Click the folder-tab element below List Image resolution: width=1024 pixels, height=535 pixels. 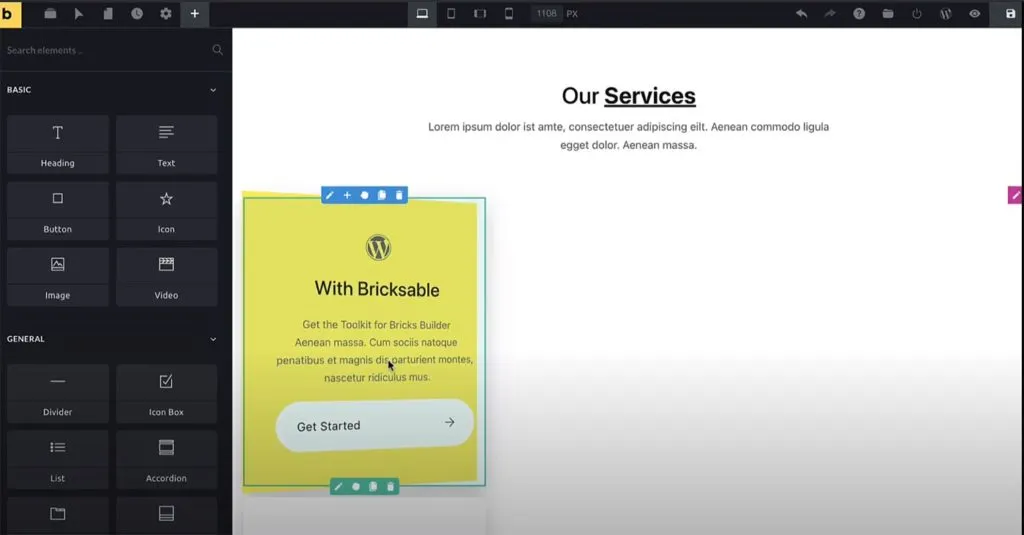(57, 516)
